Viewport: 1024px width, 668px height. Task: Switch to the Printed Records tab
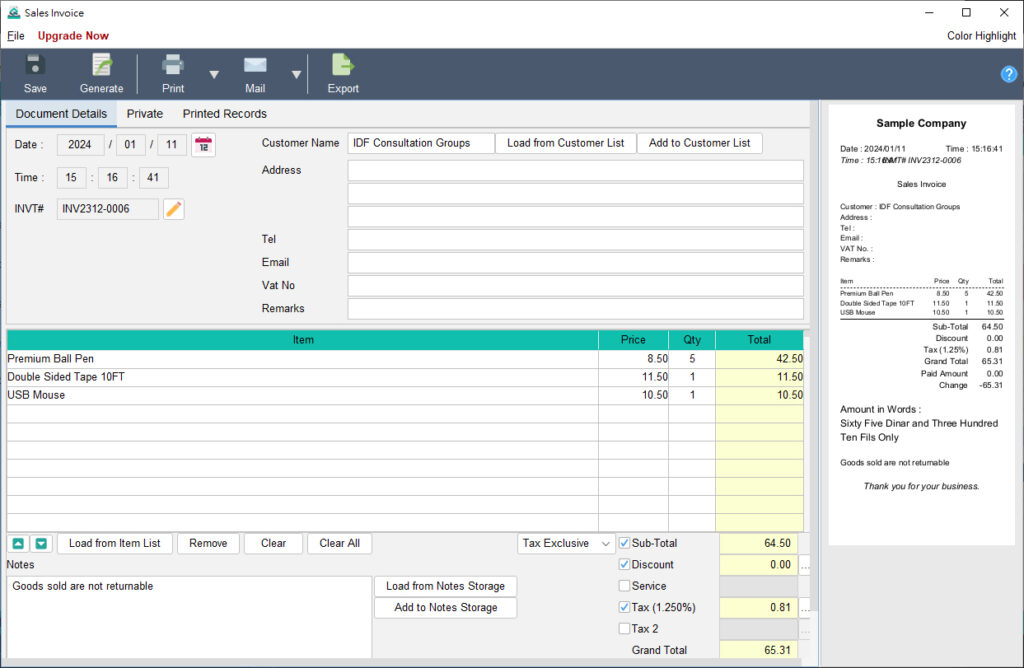click(x=225, y=114)
